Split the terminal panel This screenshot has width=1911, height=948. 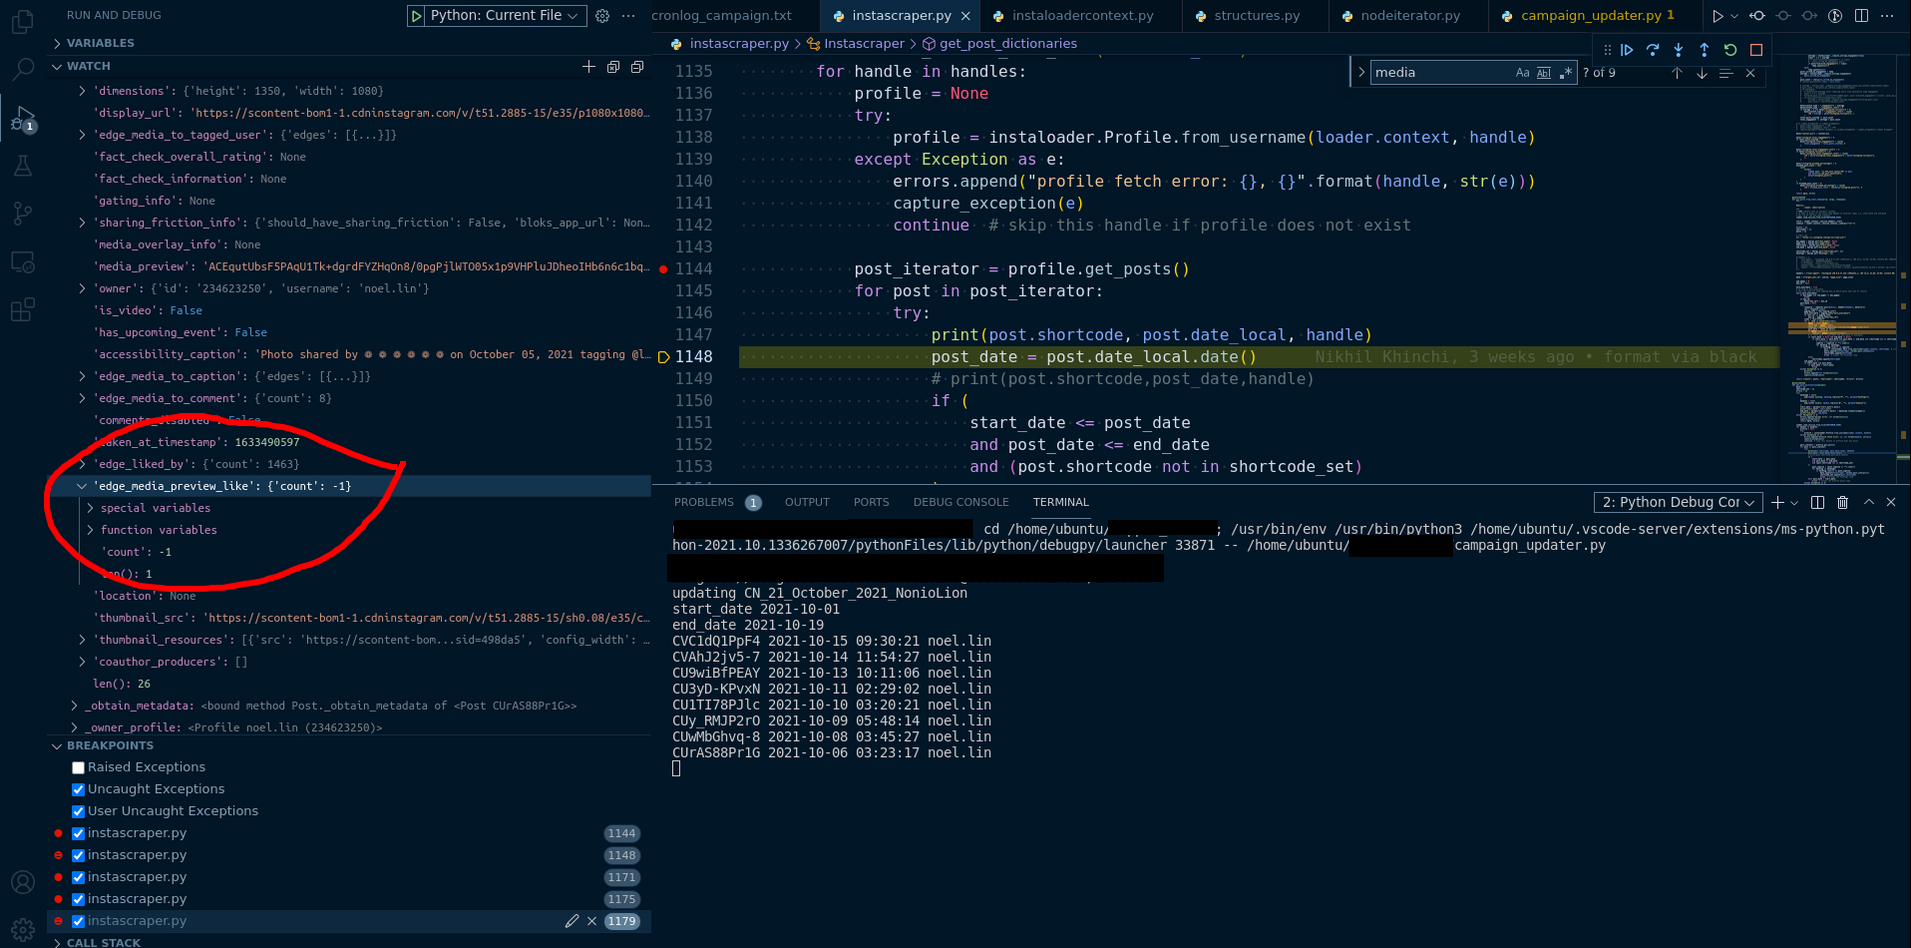(x=1818, y=503)
